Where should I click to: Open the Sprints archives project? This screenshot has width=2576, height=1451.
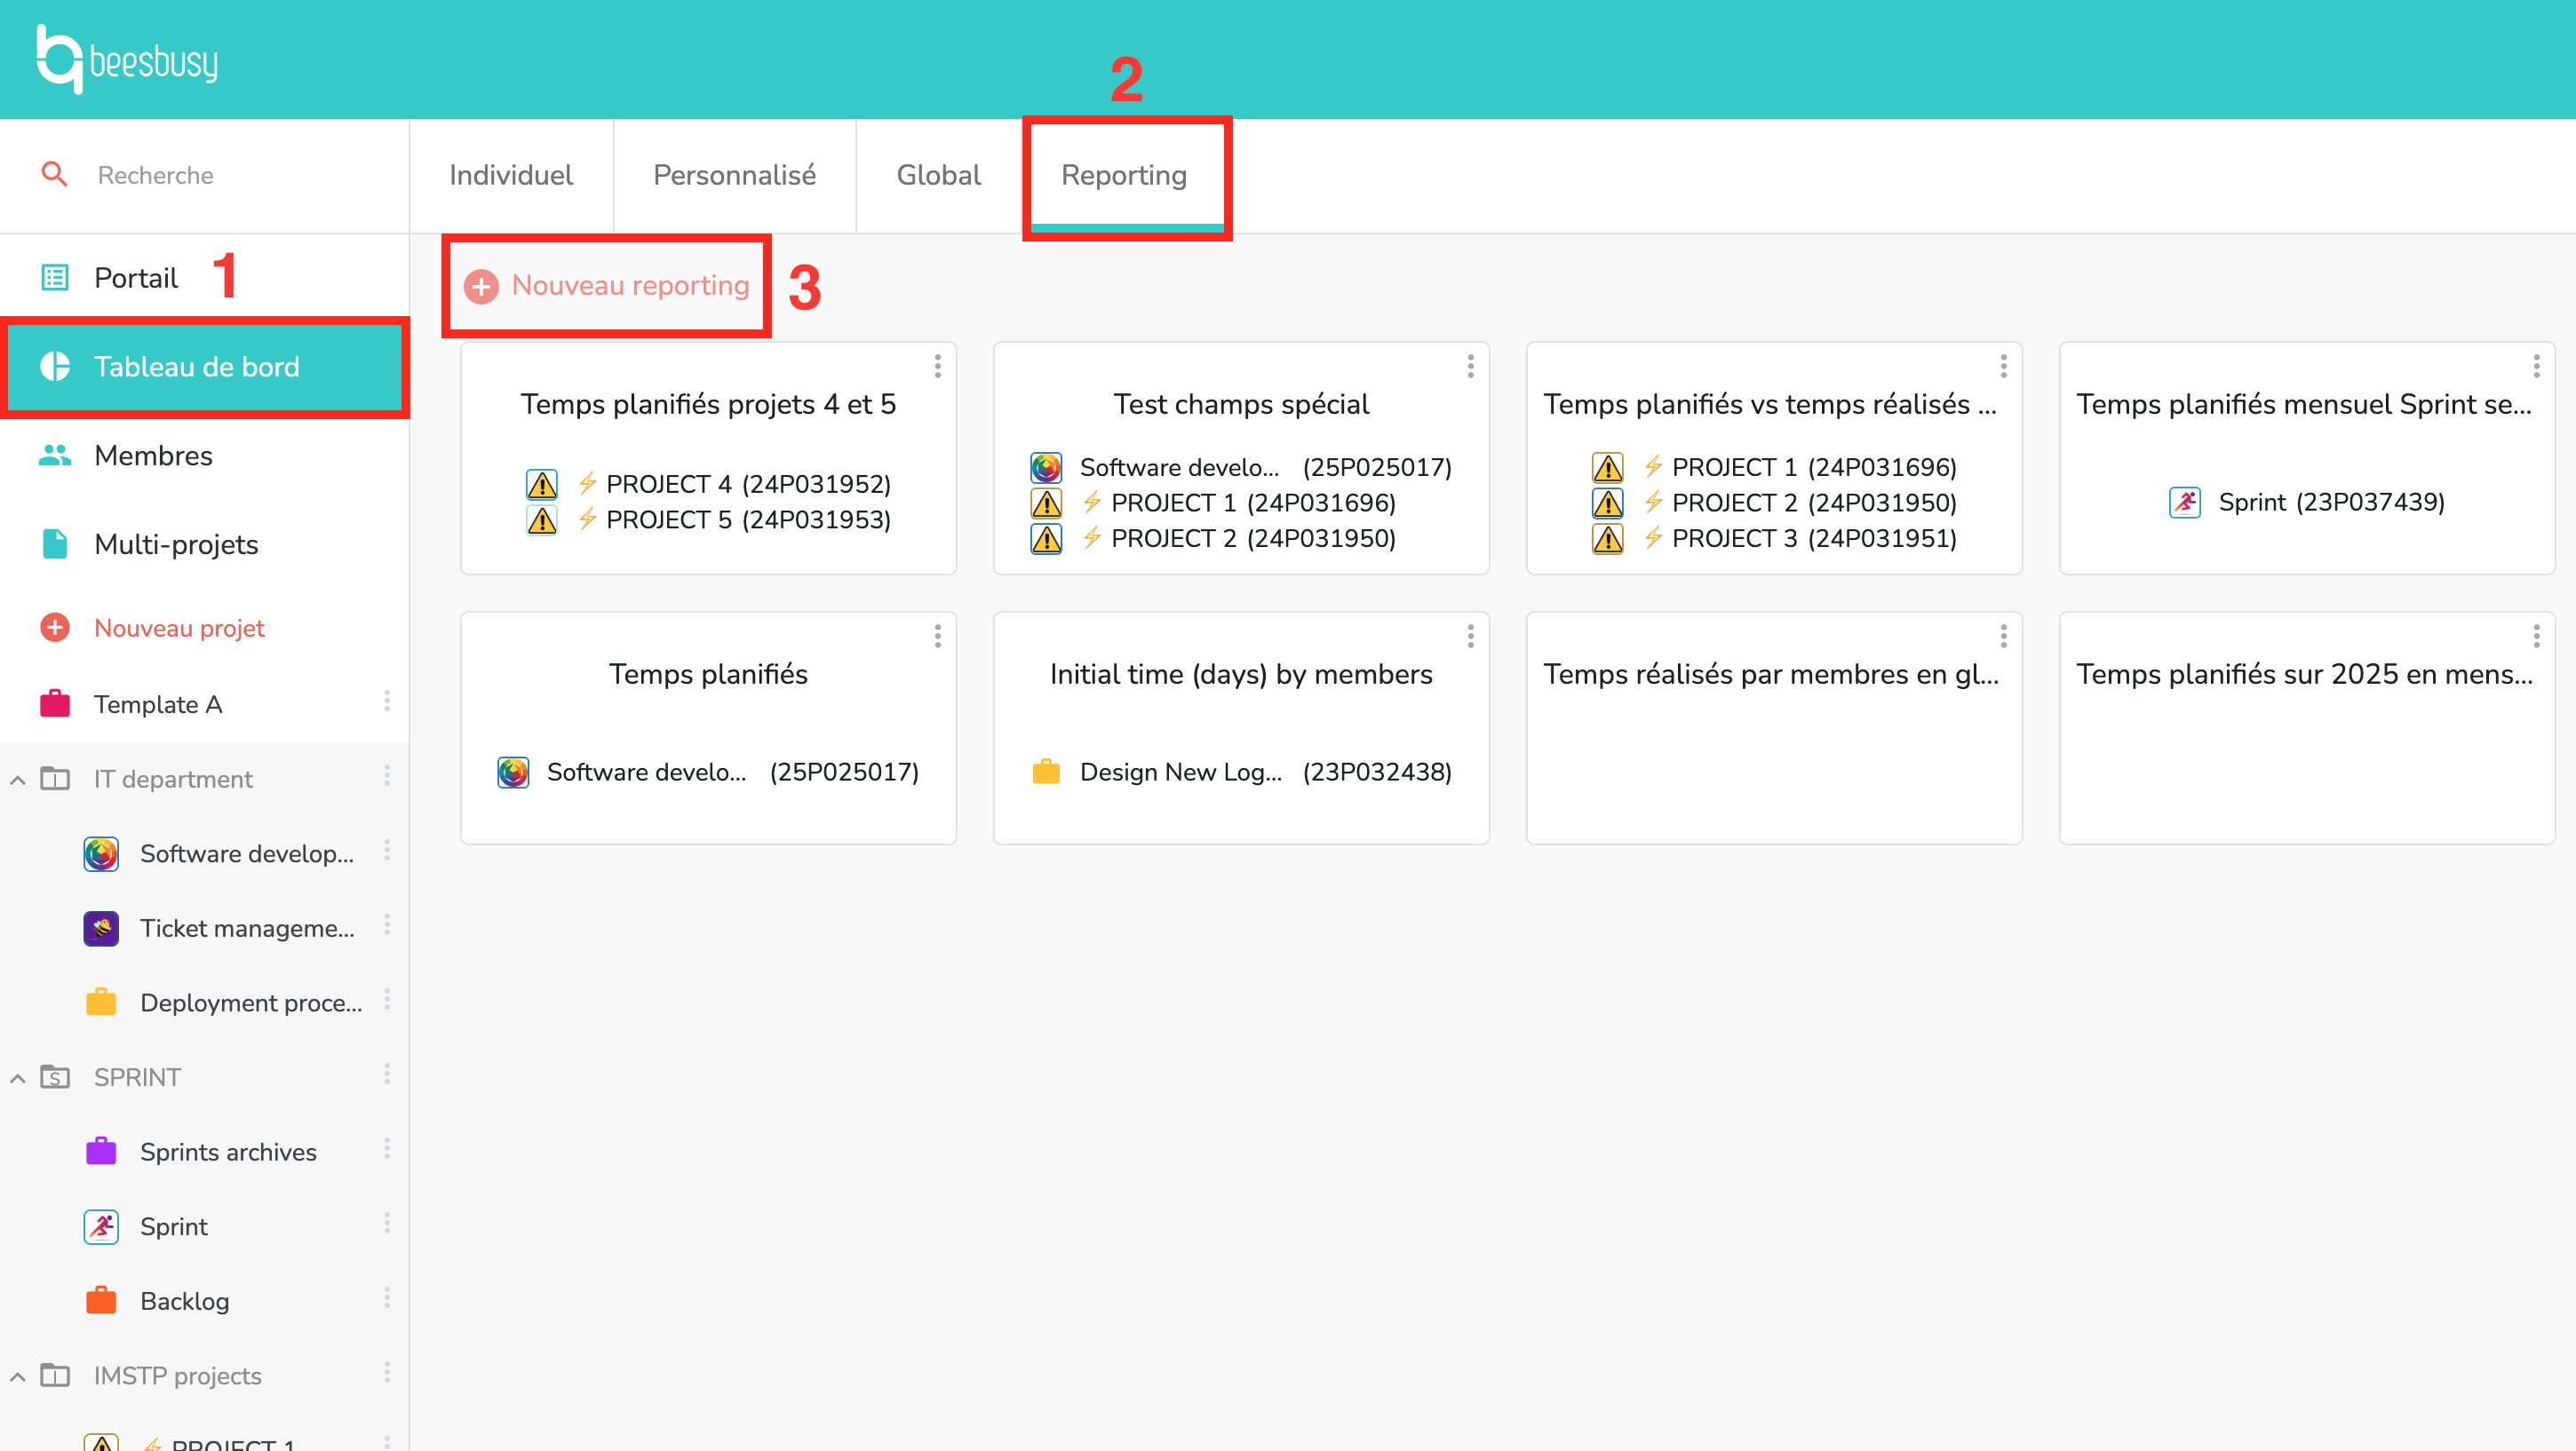[228, 1152]
